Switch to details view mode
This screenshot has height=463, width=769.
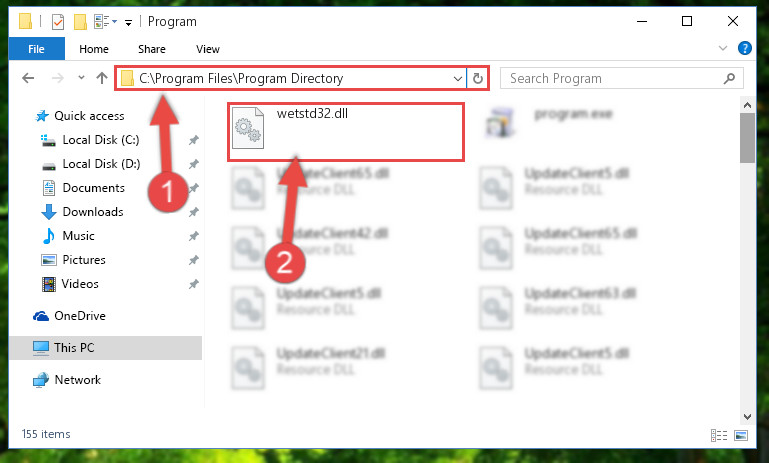point(718,435)
